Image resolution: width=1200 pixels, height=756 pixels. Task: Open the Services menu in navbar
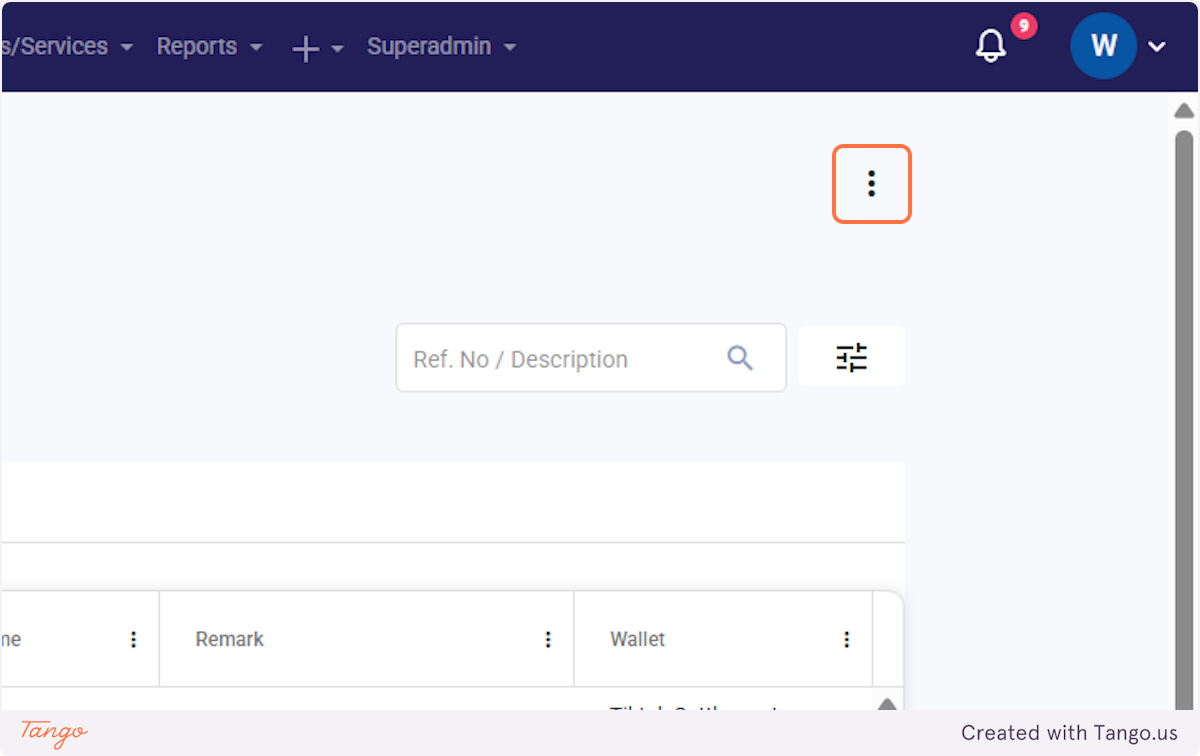pyautogui.click(x=67, y=46)
